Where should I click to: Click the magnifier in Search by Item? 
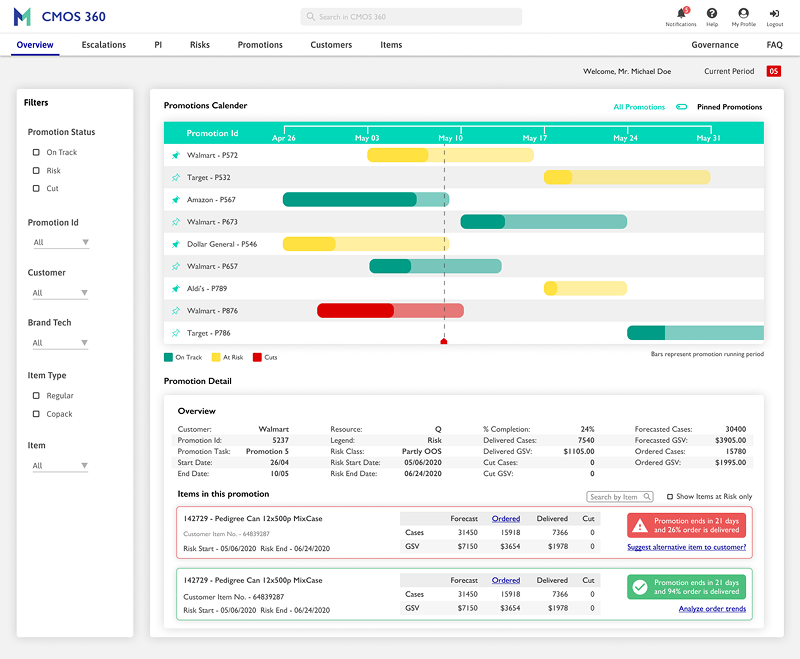[x=647, y=496]
